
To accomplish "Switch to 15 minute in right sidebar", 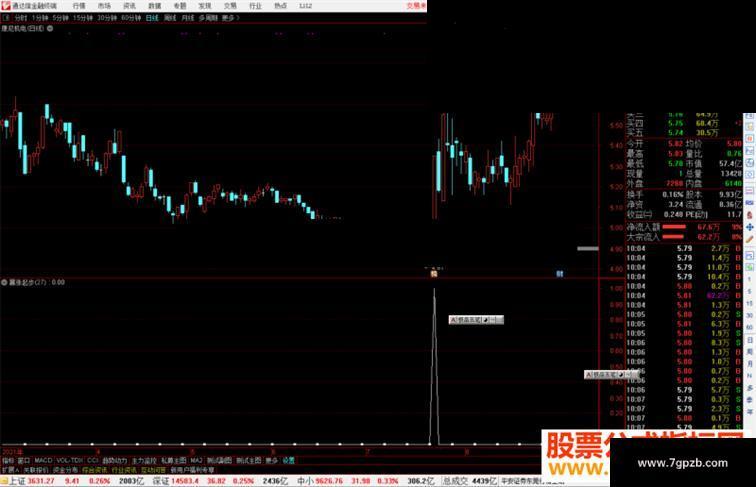I will [749, 303].
